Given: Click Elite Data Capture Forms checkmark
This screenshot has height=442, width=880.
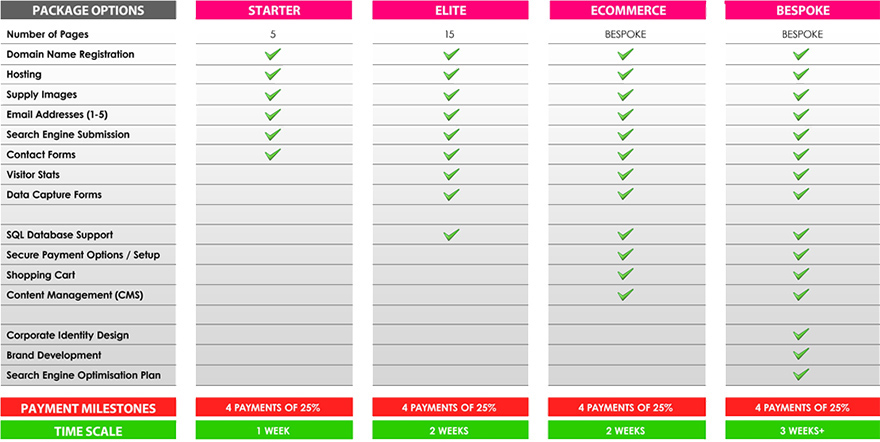Looking at the screenshot, I should [451, 195].
